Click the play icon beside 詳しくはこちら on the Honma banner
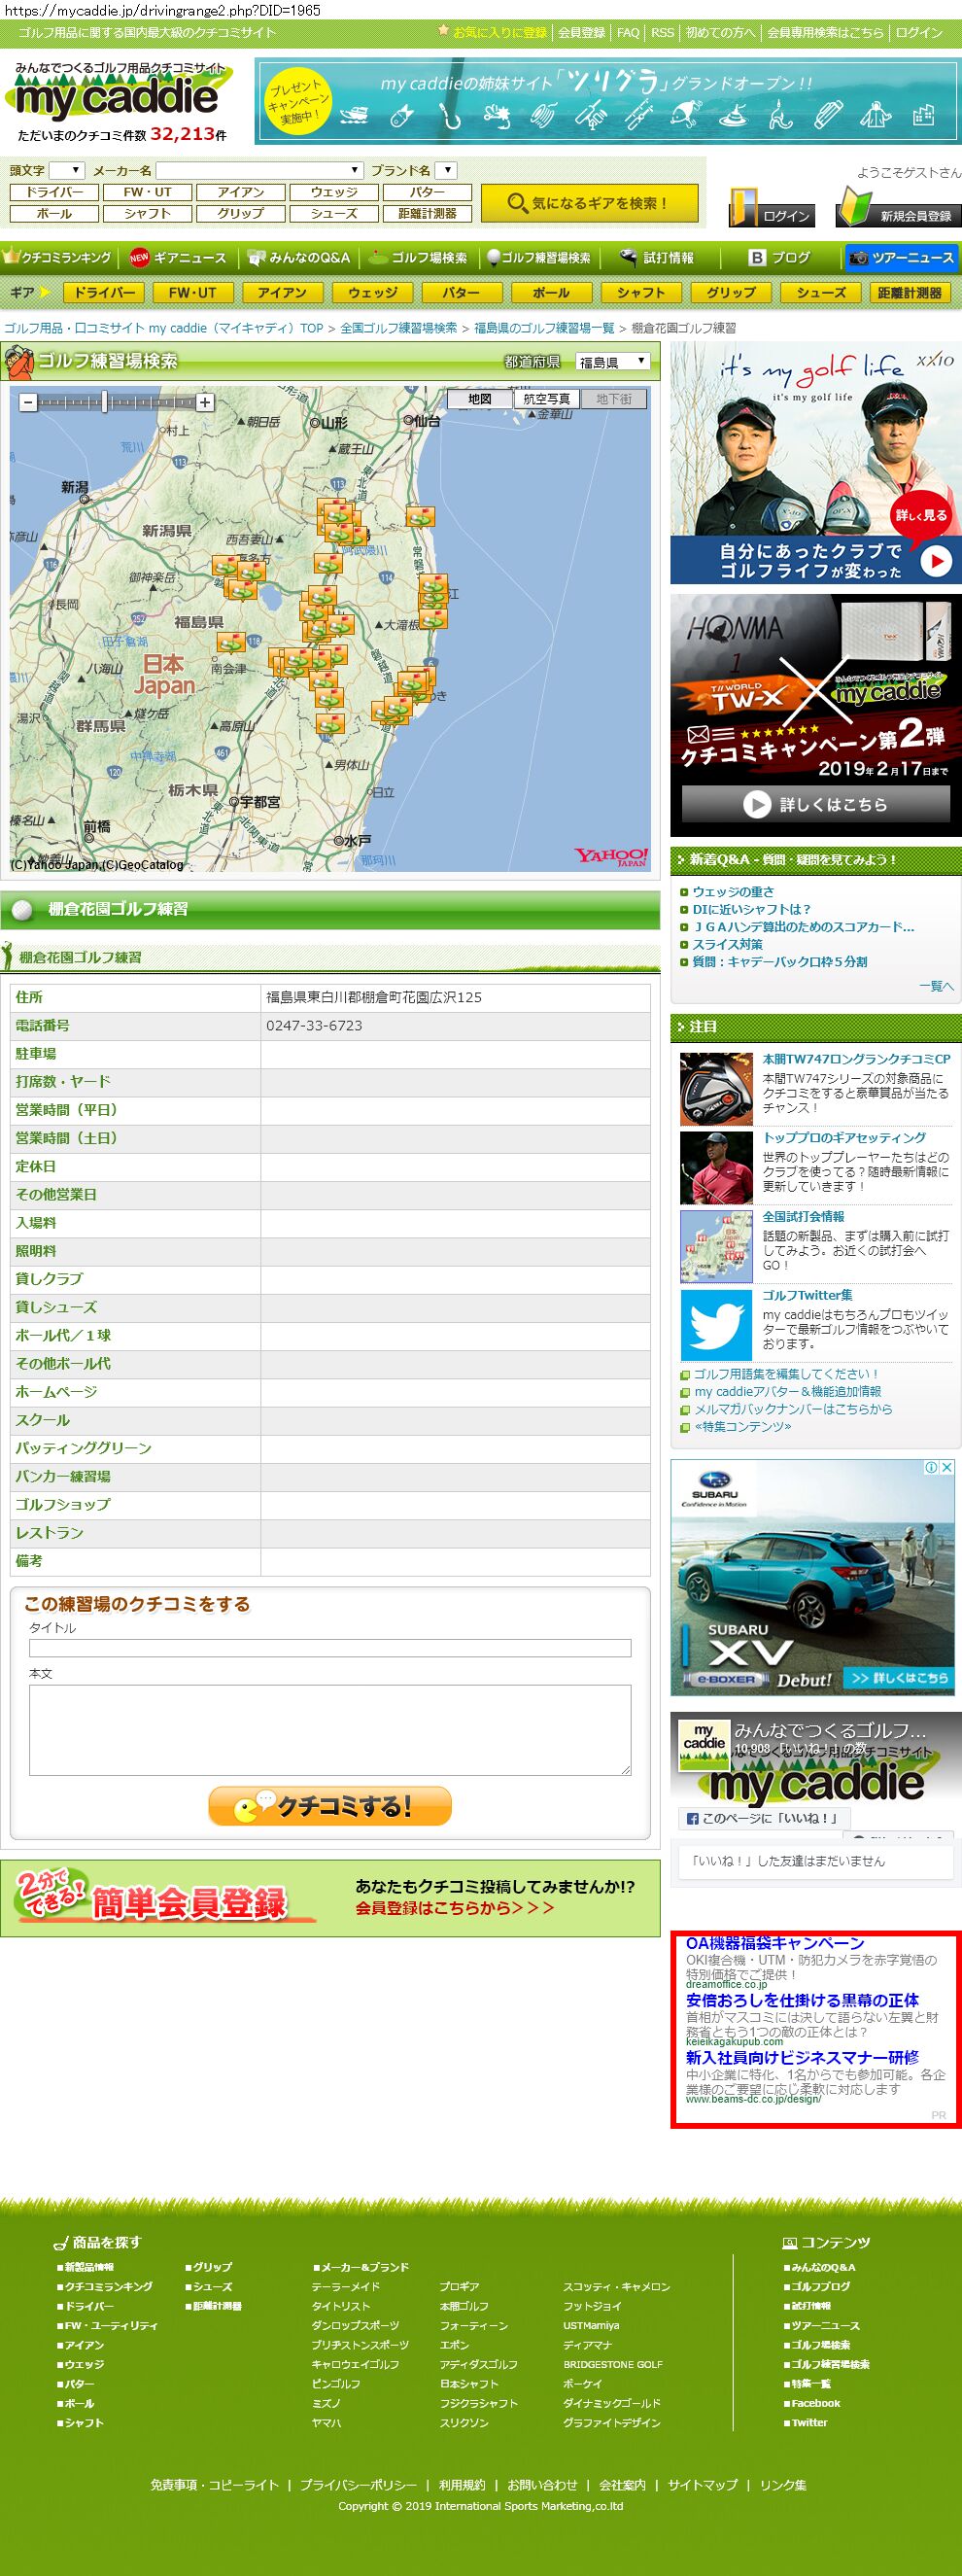This screenshot has height=2576, width=962. (x=757, y=804)
